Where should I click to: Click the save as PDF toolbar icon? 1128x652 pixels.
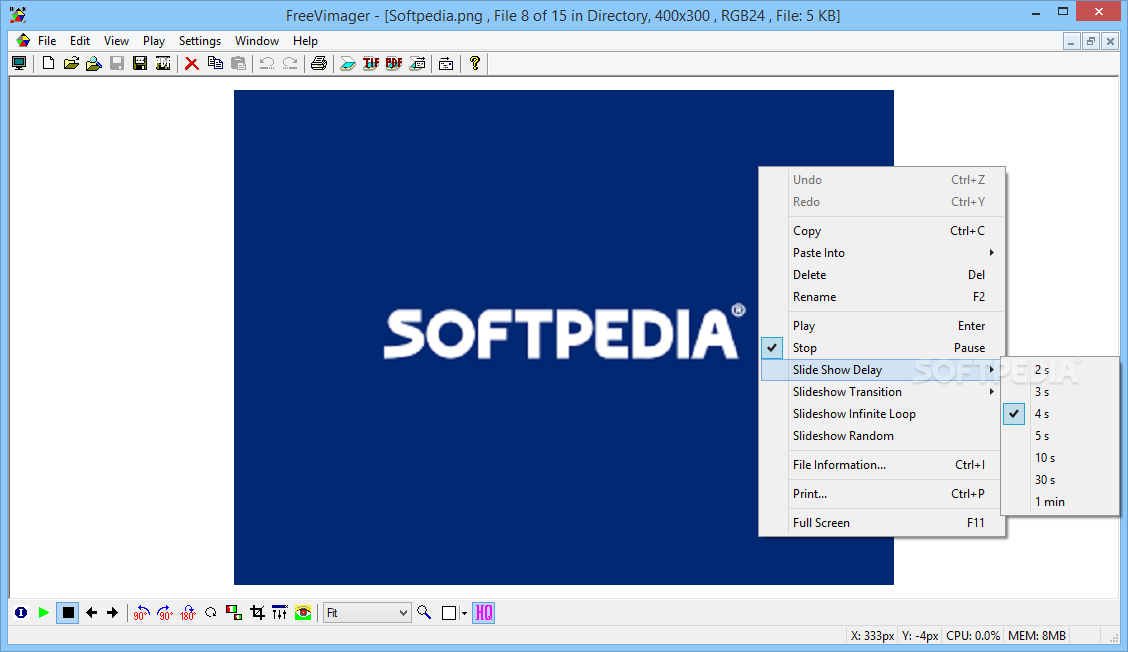[163, 63]
